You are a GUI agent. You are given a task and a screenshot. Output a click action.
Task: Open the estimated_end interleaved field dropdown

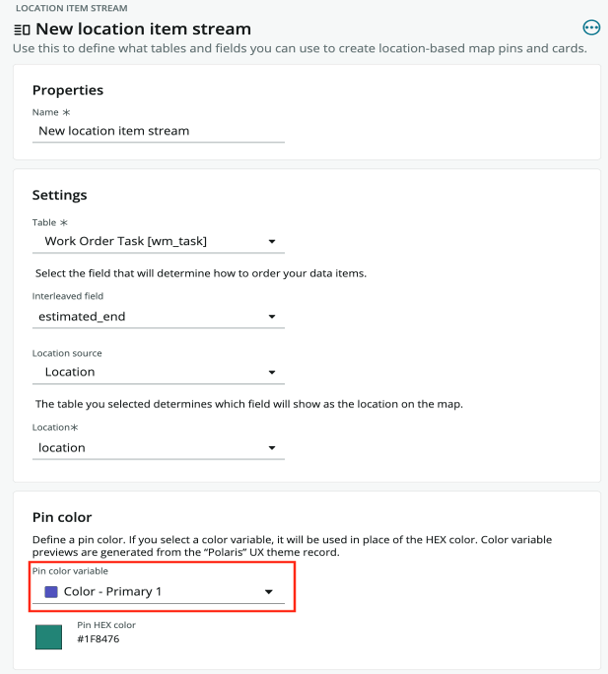[x=158, y=317]
